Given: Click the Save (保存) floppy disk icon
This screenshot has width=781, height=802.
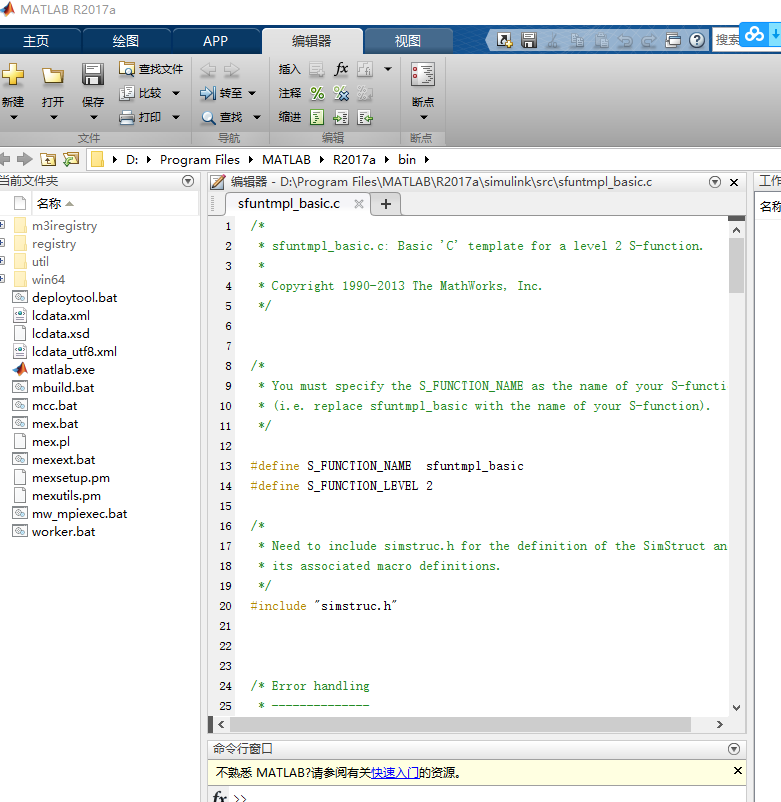Looking at the screenshot, I should (92, 76).
